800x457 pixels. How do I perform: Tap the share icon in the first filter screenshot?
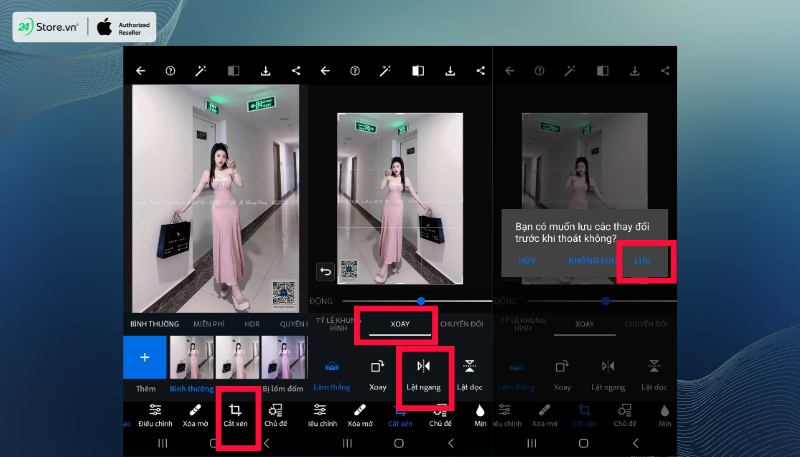[x=296, y=71]
